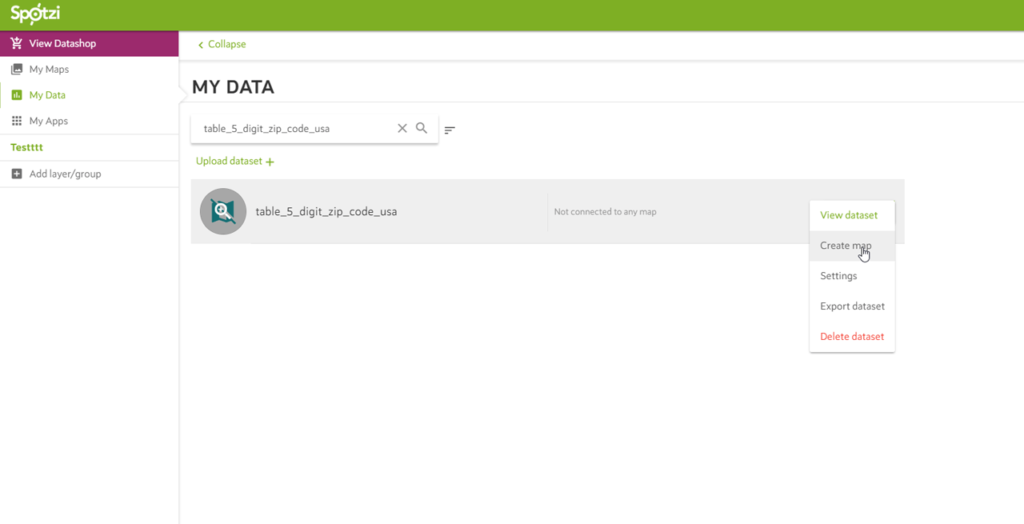This screenshot has width=1024, height=524.
Task: Click Add layer/group
Action: tap(65, 174)
